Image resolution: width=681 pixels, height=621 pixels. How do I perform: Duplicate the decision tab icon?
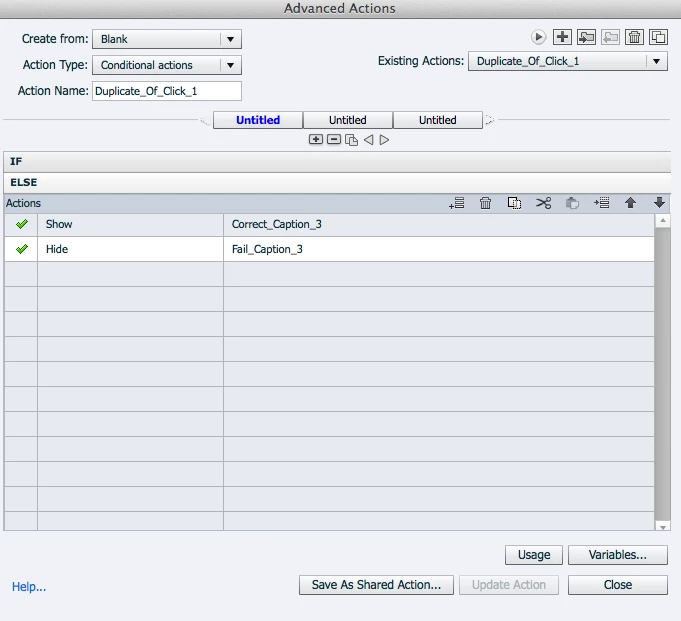pos(351,140)
